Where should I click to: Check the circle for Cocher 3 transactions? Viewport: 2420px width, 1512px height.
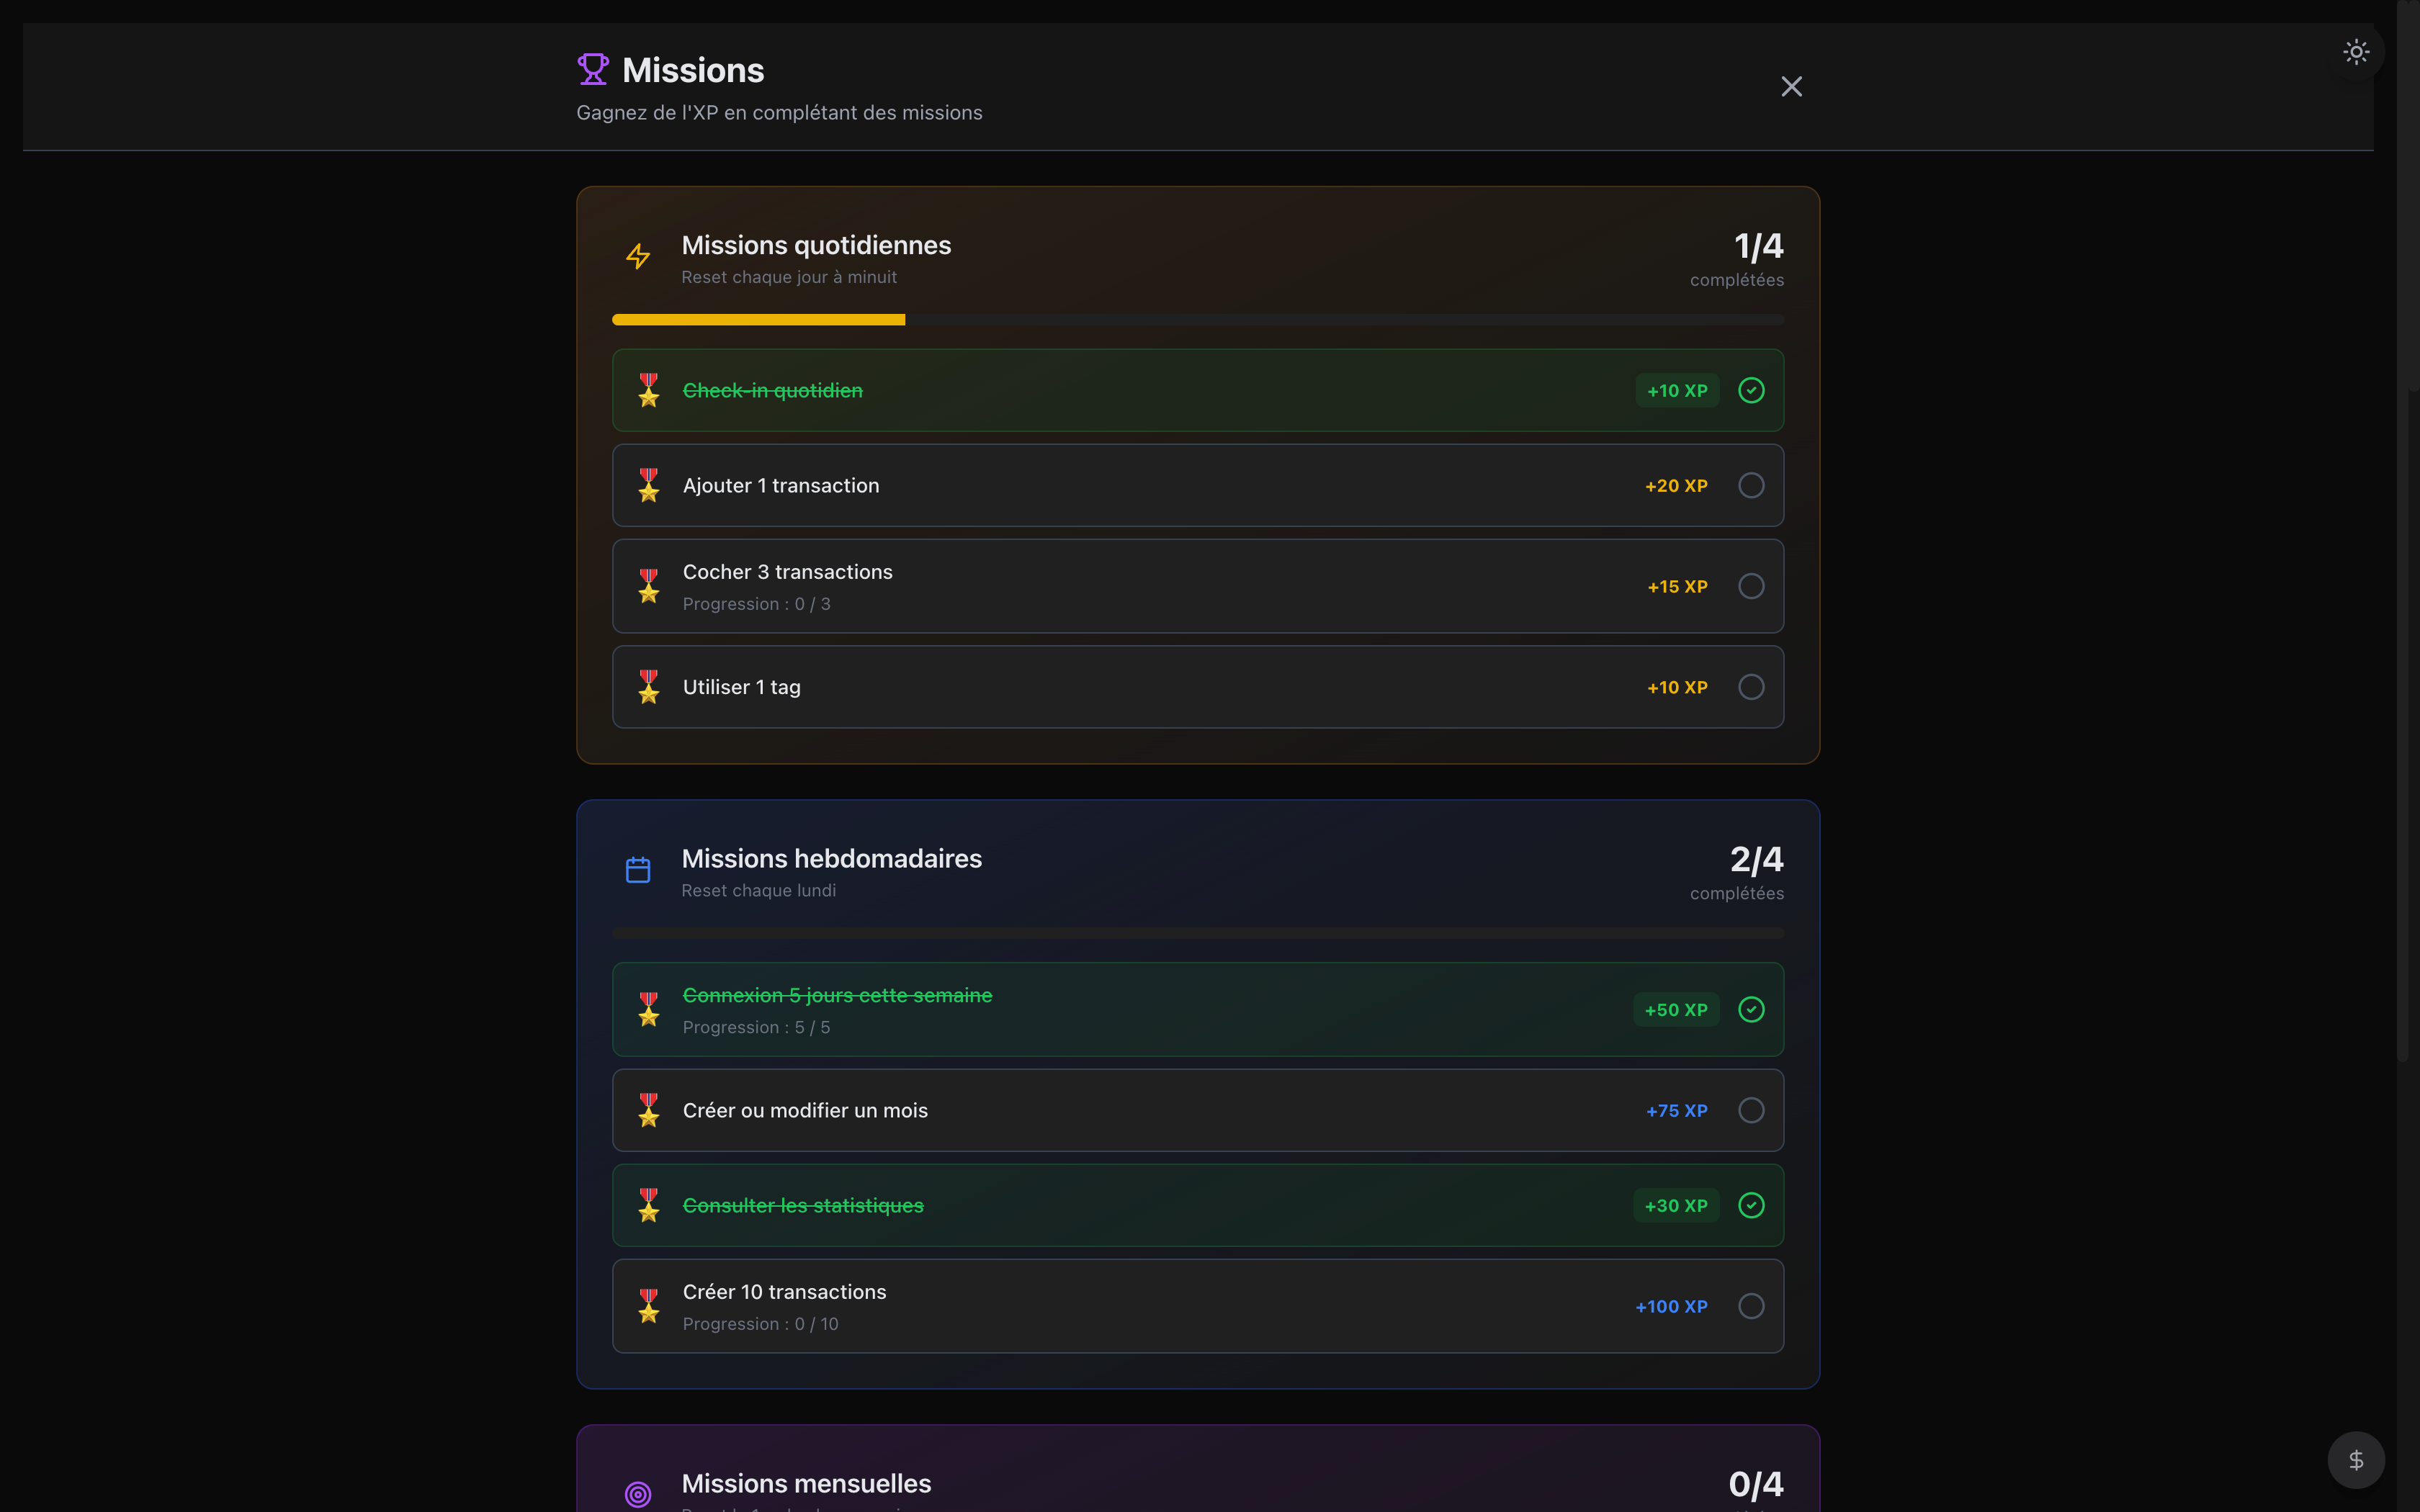pyautogui.click(x=1751, y=586)
